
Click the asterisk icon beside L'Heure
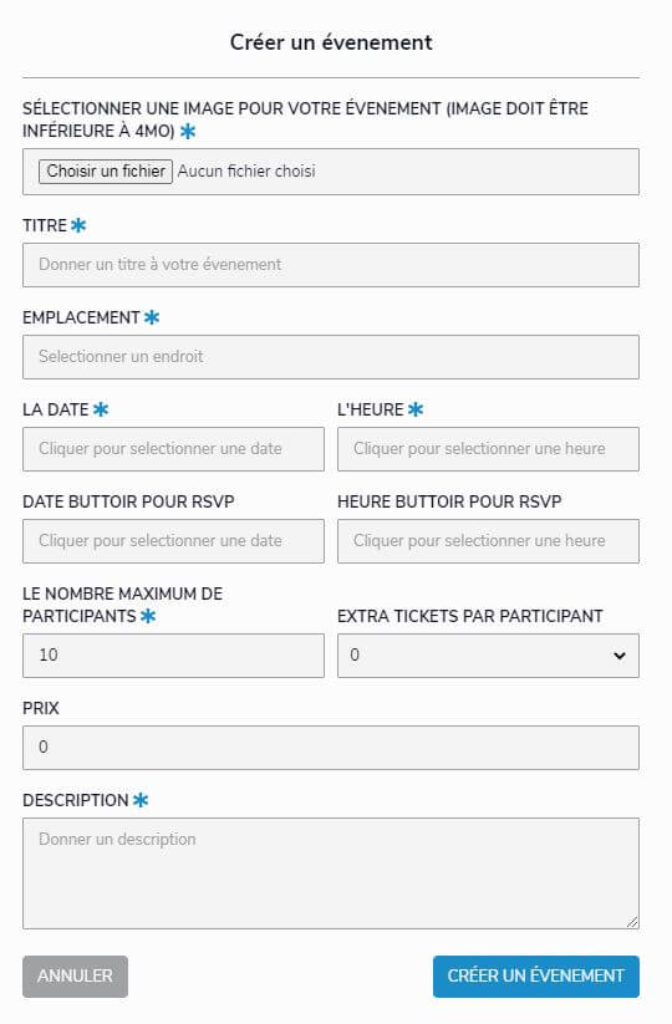(x=416, y=409)
